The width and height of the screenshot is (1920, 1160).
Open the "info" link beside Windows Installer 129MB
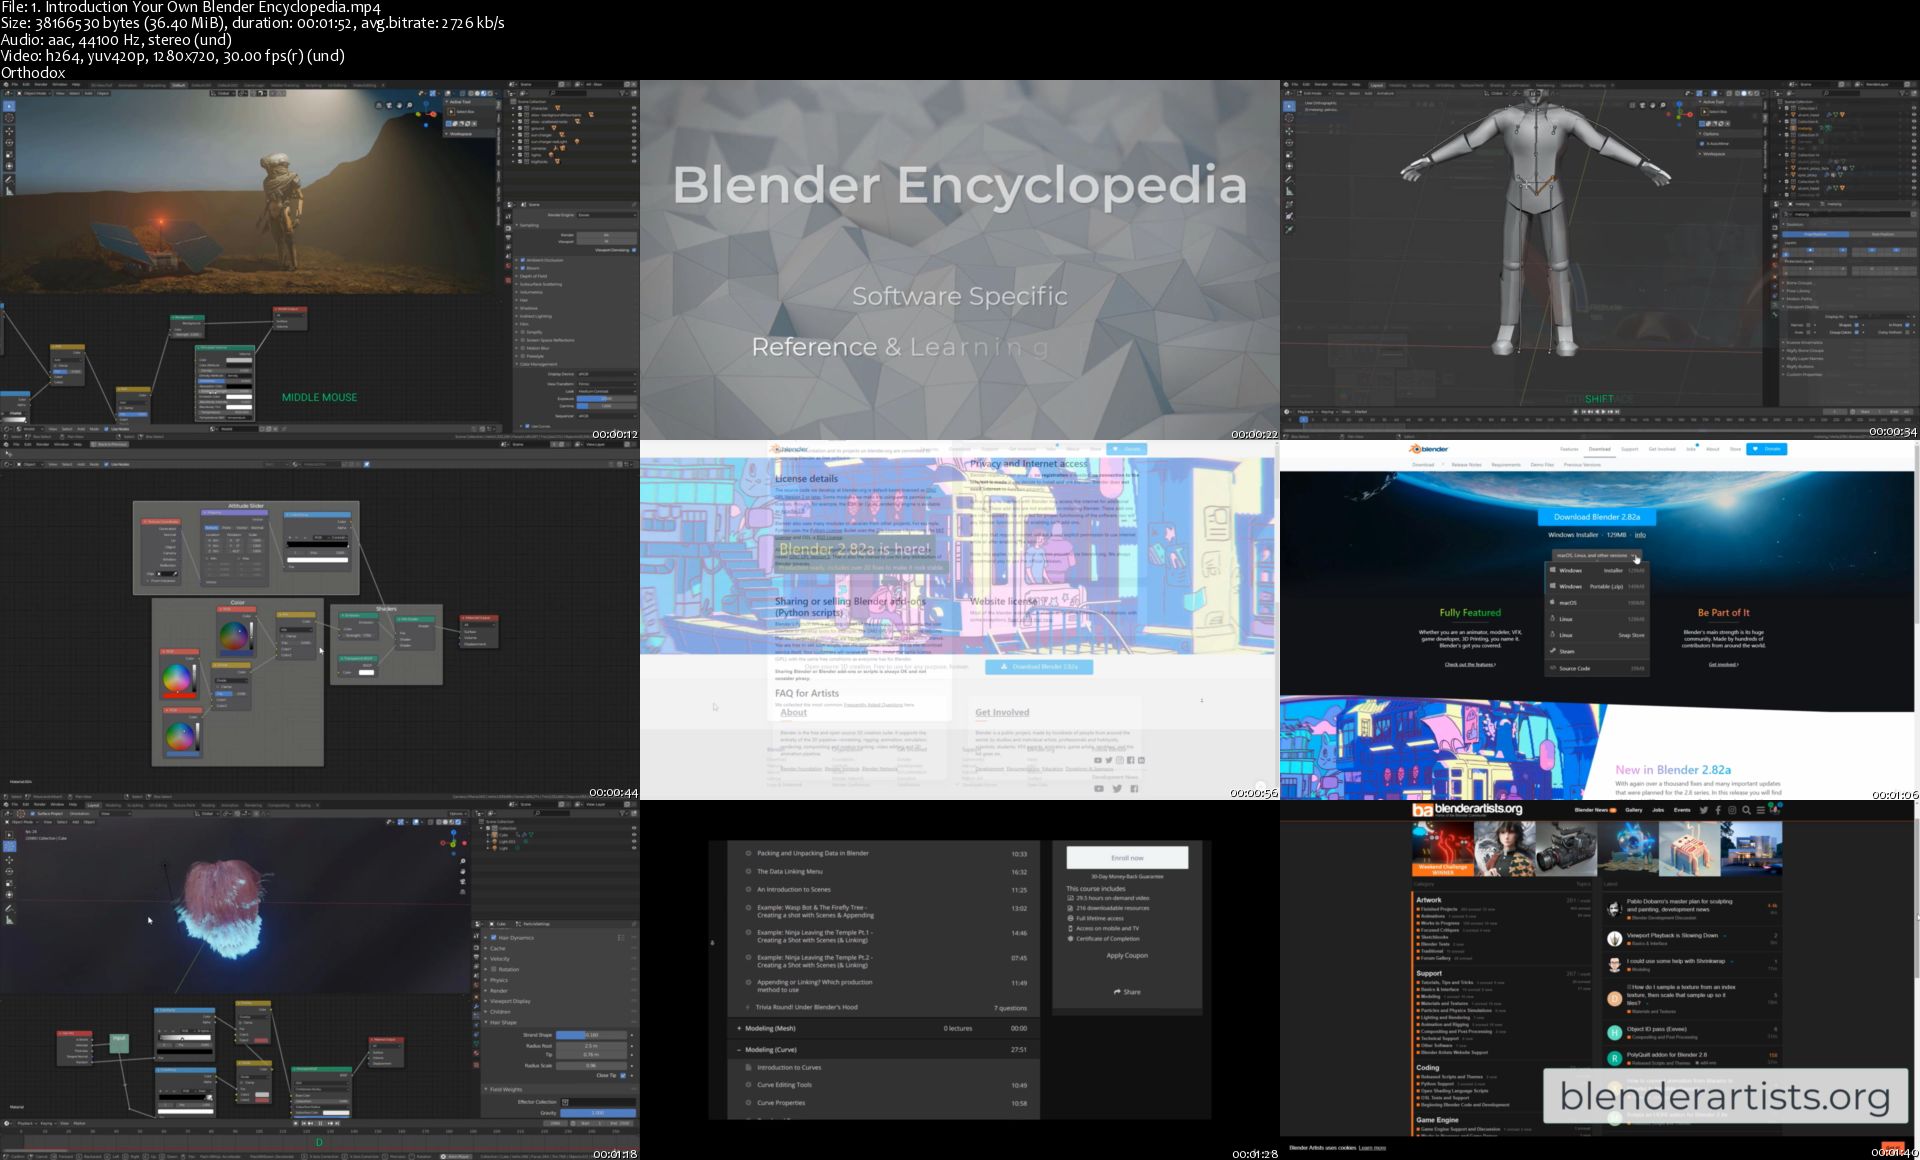pos(1640,535)
